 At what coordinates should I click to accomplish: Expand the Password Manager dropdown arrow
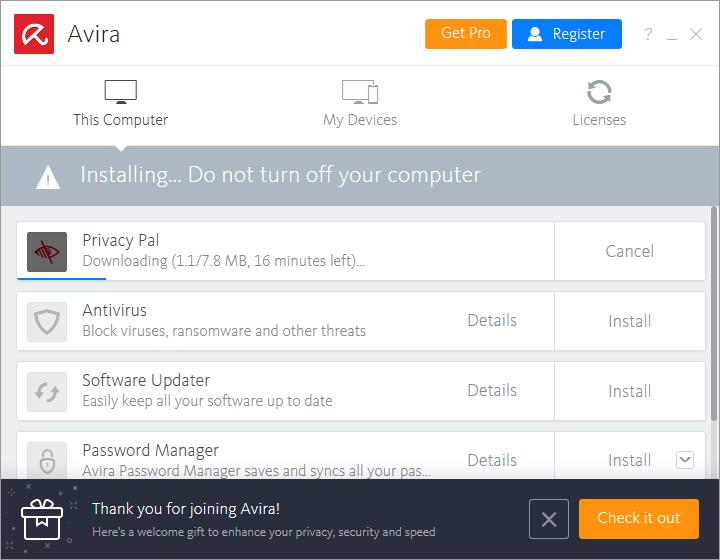click(x=684, y=460)
